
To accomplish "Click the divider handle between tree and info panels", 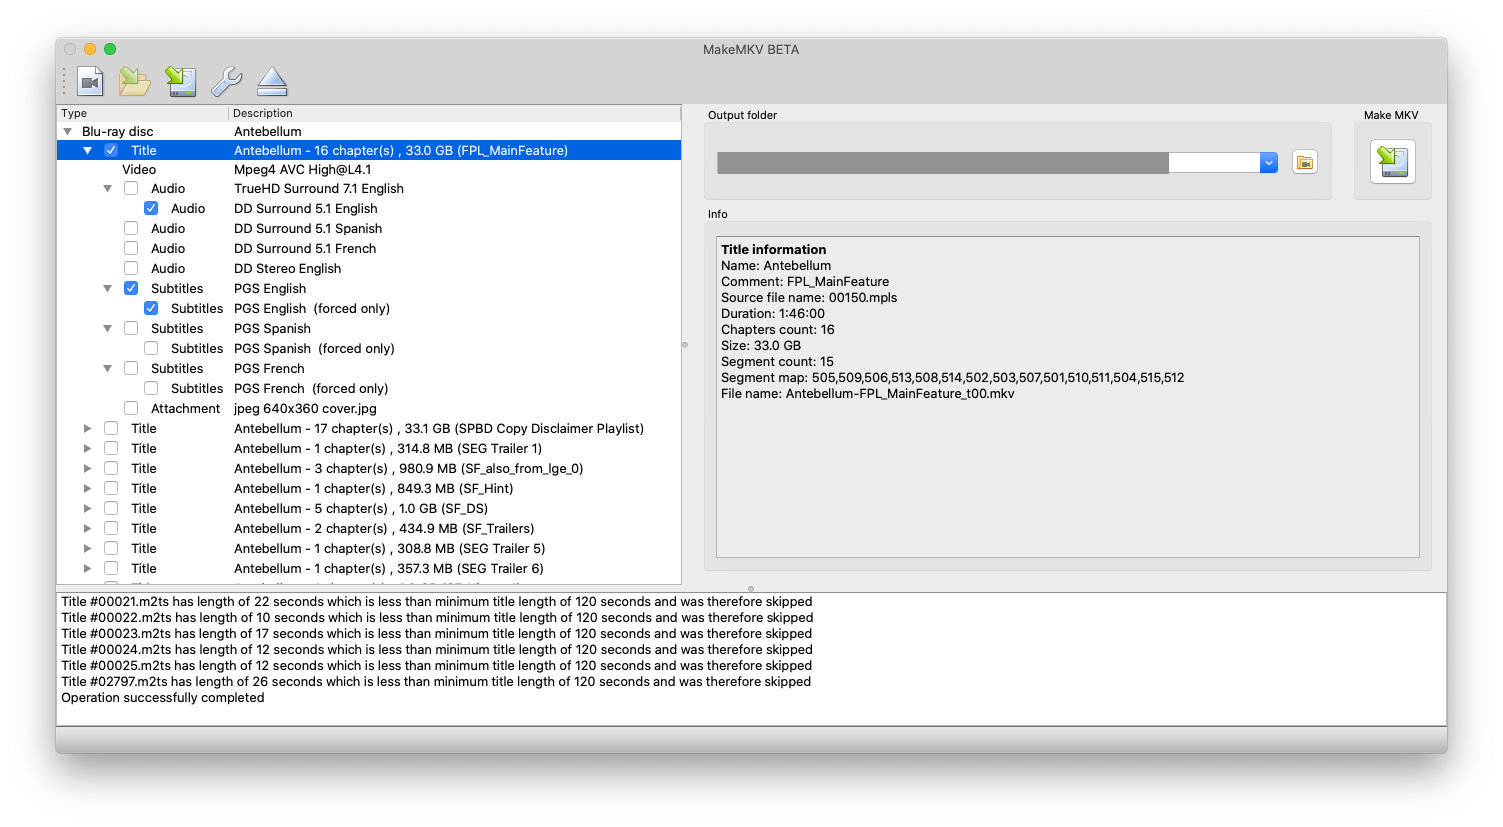I will [685, 345].
